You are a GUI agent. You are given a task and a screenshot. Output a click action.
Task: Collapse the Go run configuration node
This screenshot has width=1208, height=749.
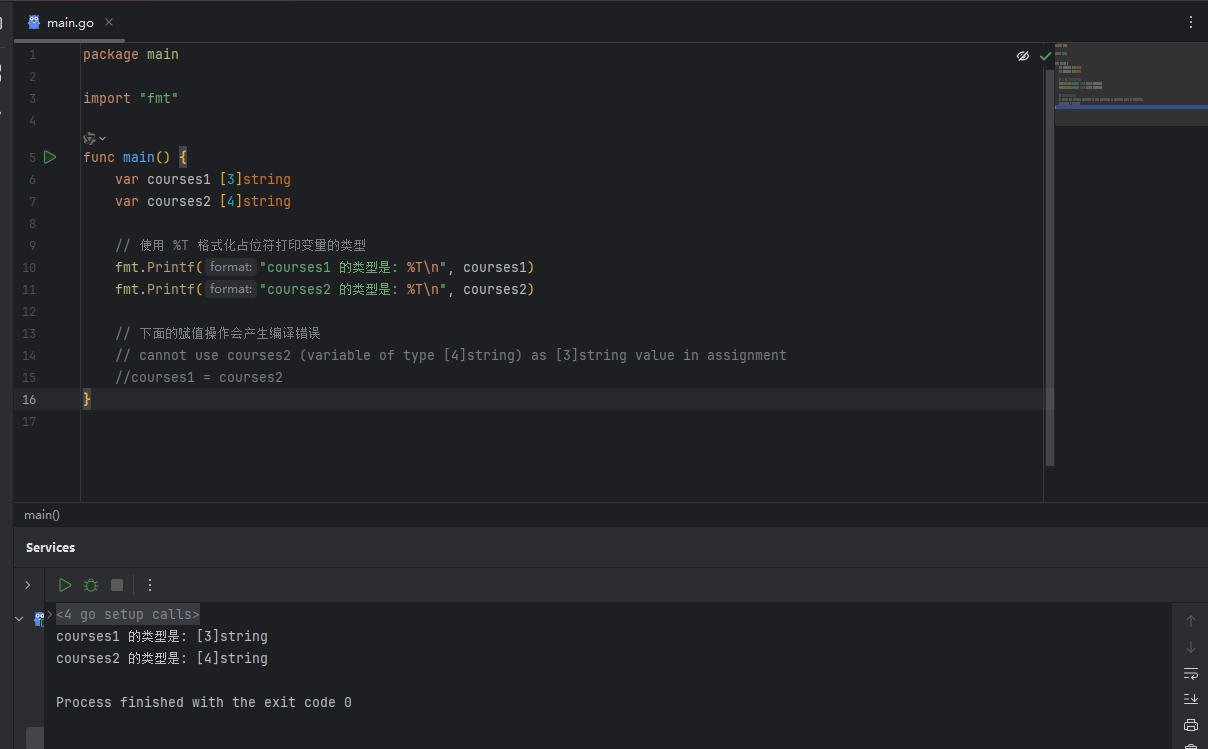[x=19, y=619]
